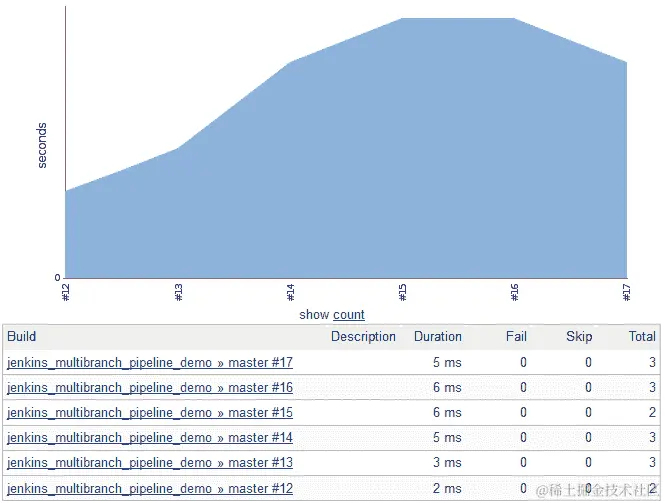Click the #15 label on chart axis
This screenshot has width=665, height=503.
coord(403,292)
